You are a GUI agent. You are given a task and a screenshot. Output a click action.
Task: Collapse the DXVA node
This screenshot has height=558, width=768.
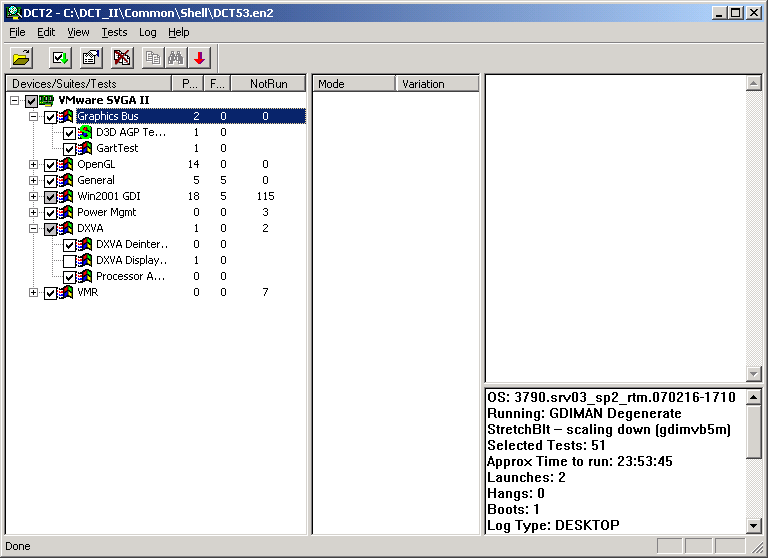point(33,228)
